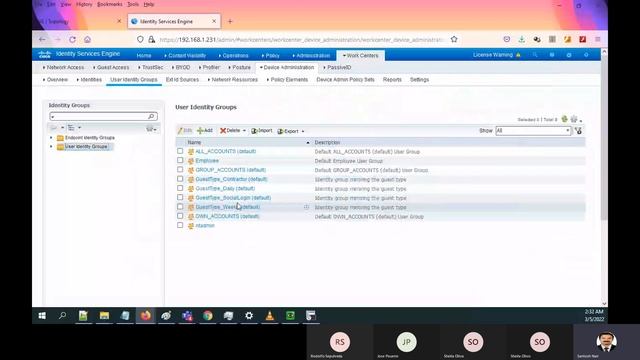Open the Employee group link
Viewport: 640px width, 360px height.
(x=207, y=161)
